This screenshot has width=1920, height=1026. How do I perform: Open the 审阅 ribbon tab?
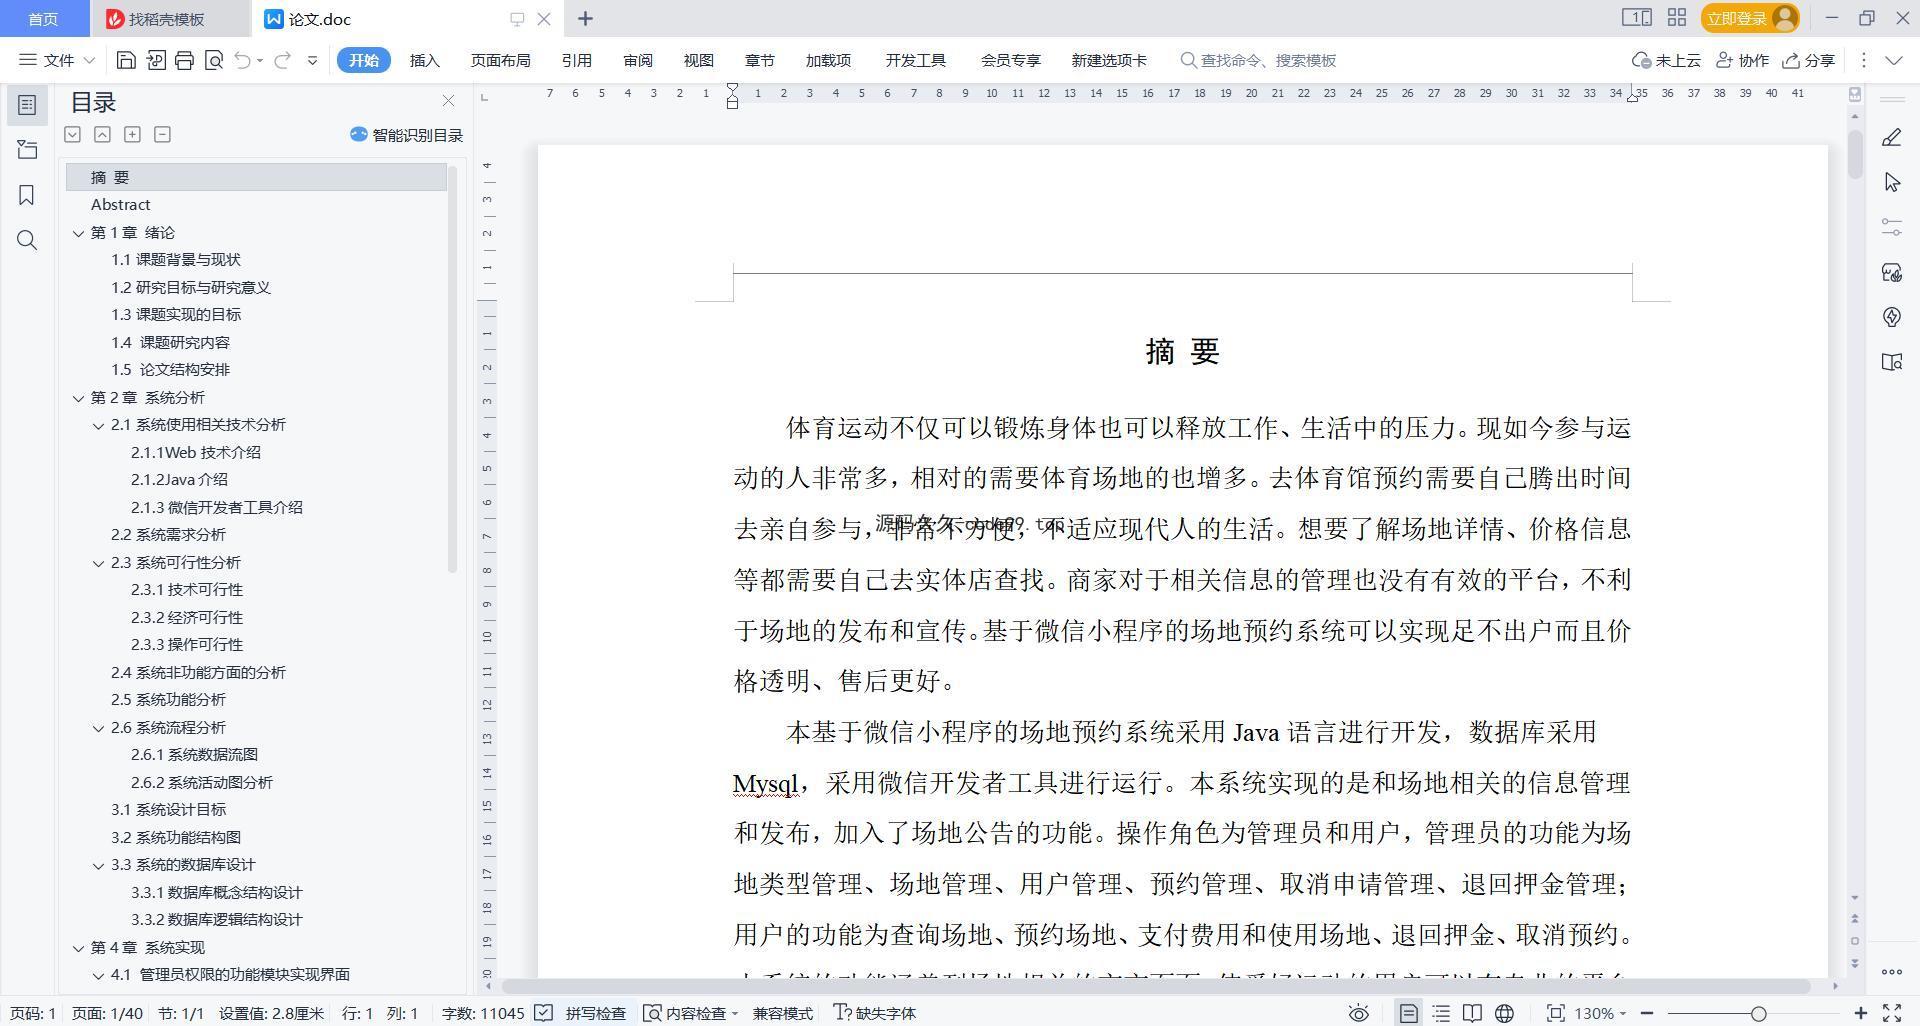tap(637, 60)
